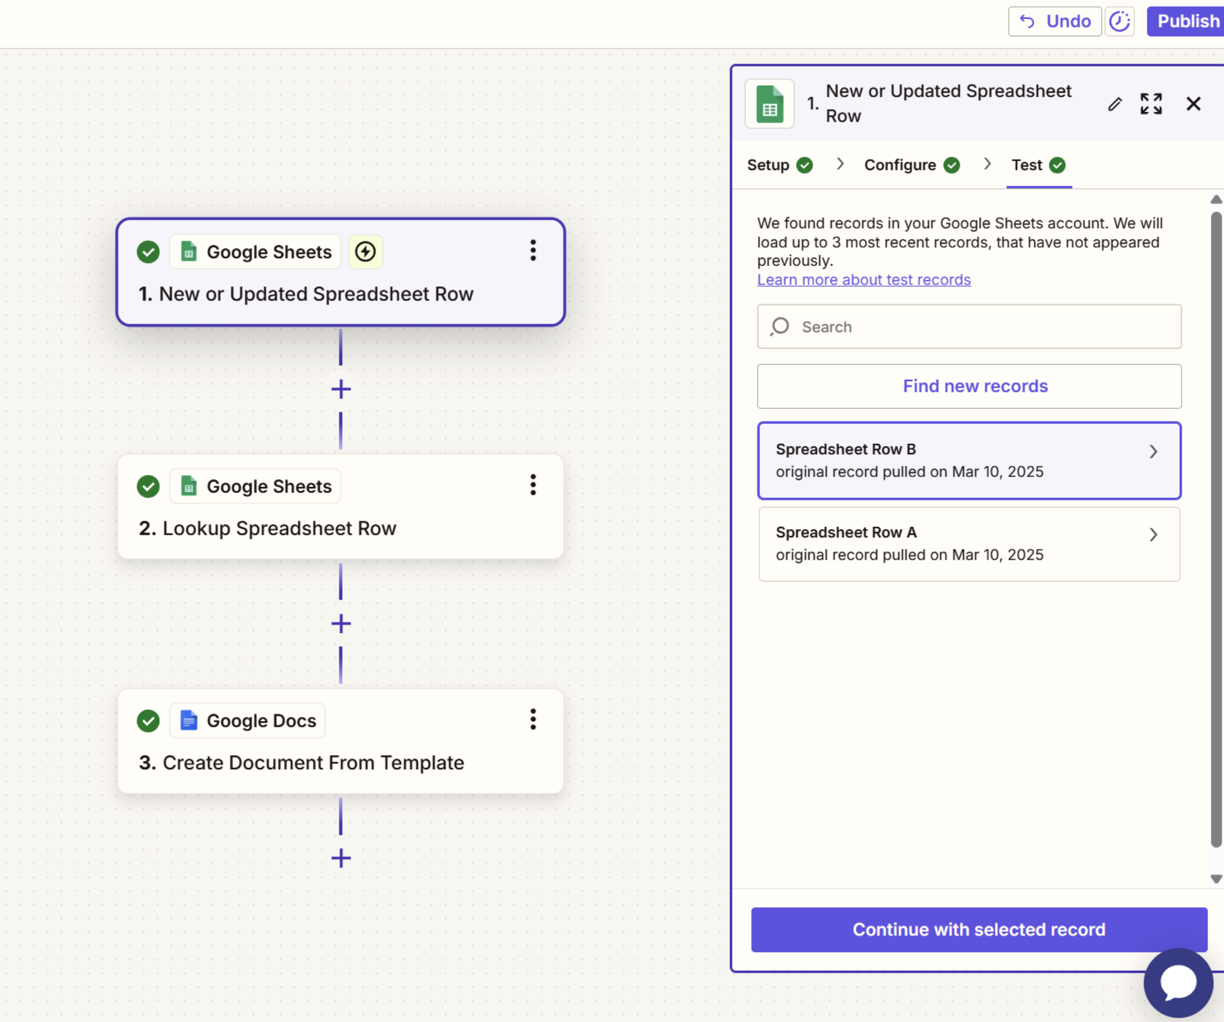
Task: Click the Undo button
Action: [1054, 21]
